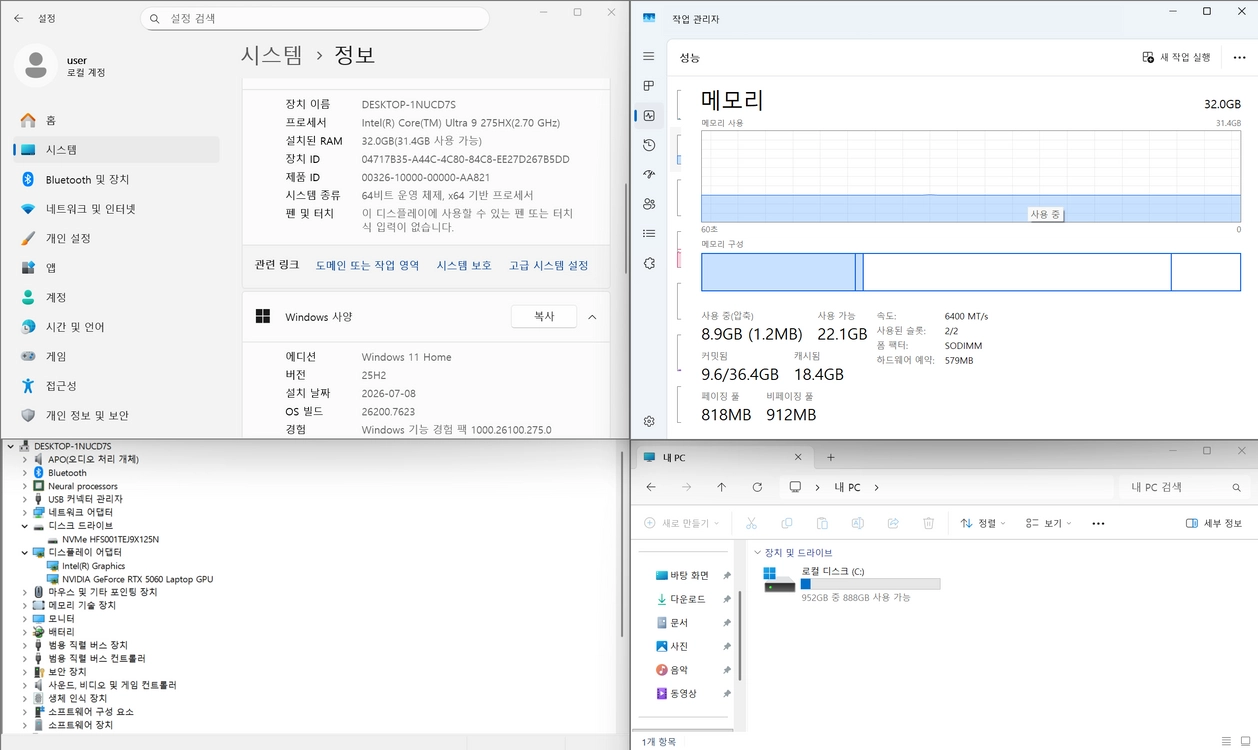Expand the monitor node in Device Manager
1258x750 pixels.
click(x=25, y=618)
